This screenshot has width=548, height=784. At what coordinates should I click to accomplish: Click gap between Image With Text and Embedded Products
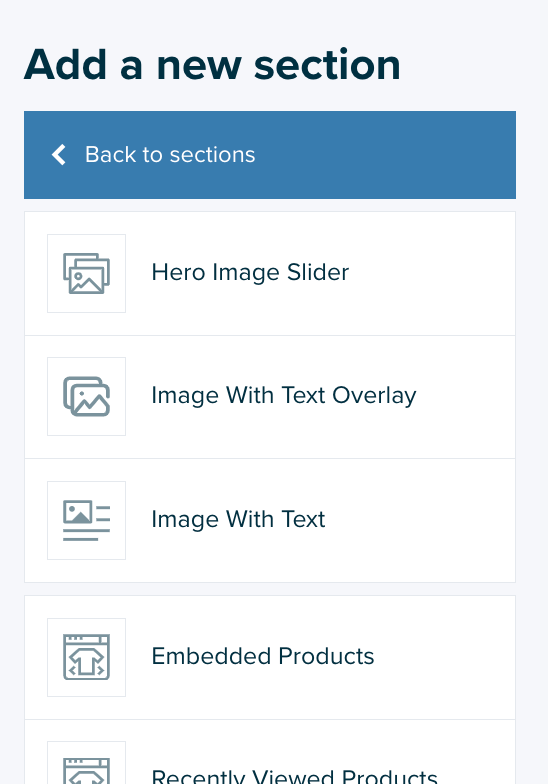270,589
